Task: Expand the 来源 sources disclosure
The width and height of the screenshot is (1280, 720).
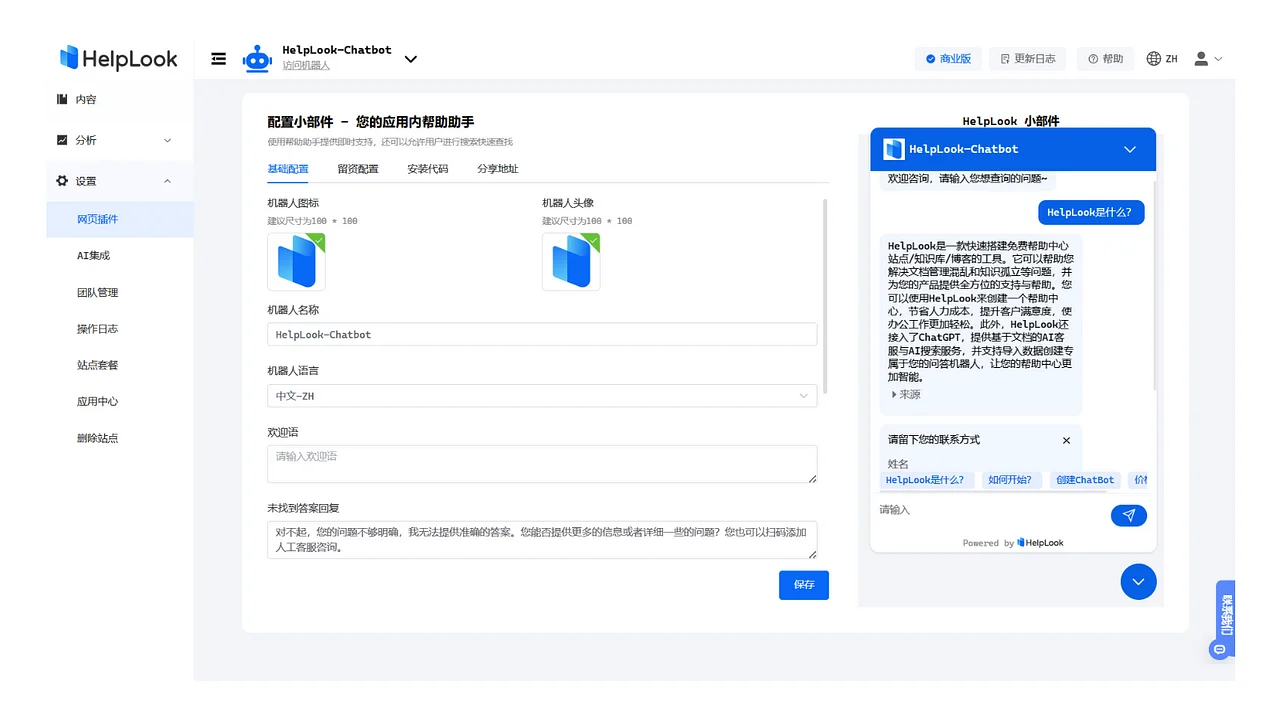Action: pyautogui.click(x=906, y=395)
